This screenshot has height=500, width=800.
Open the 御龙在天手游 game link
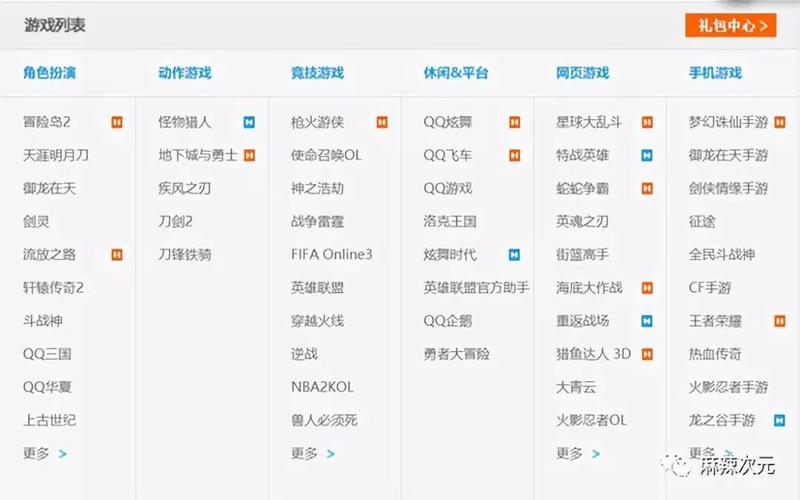coord(729,155)
